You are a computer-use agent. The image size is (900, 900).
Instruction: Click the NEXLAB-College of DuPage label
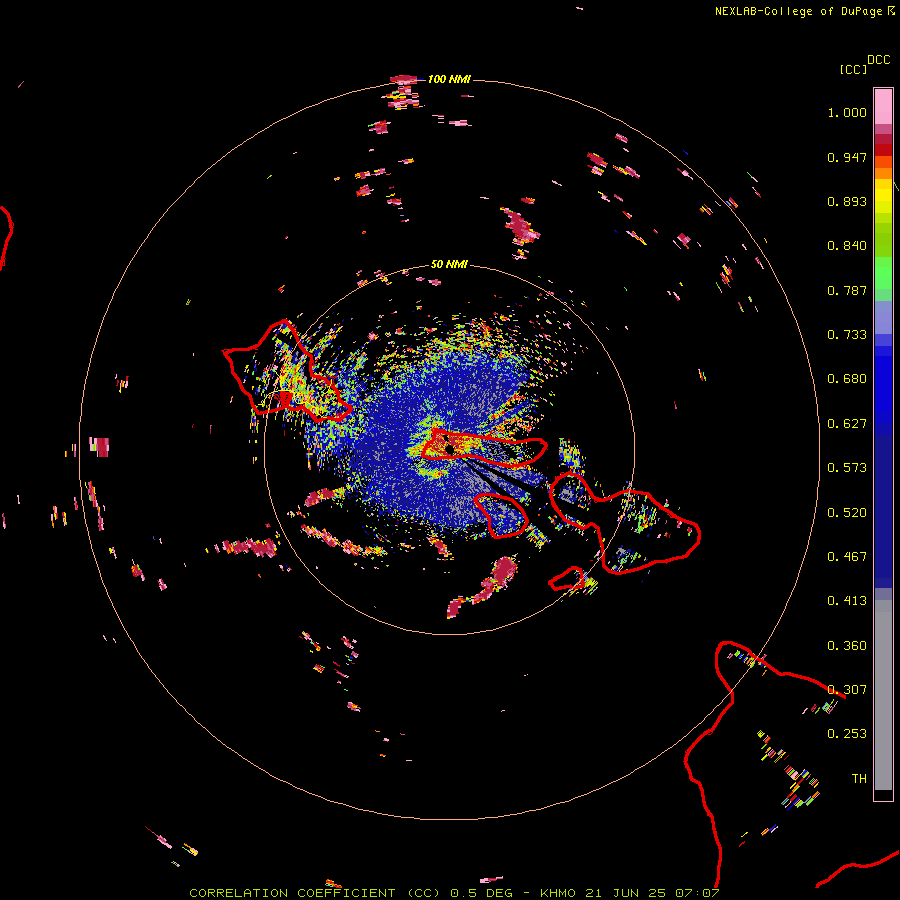[798, 11]
